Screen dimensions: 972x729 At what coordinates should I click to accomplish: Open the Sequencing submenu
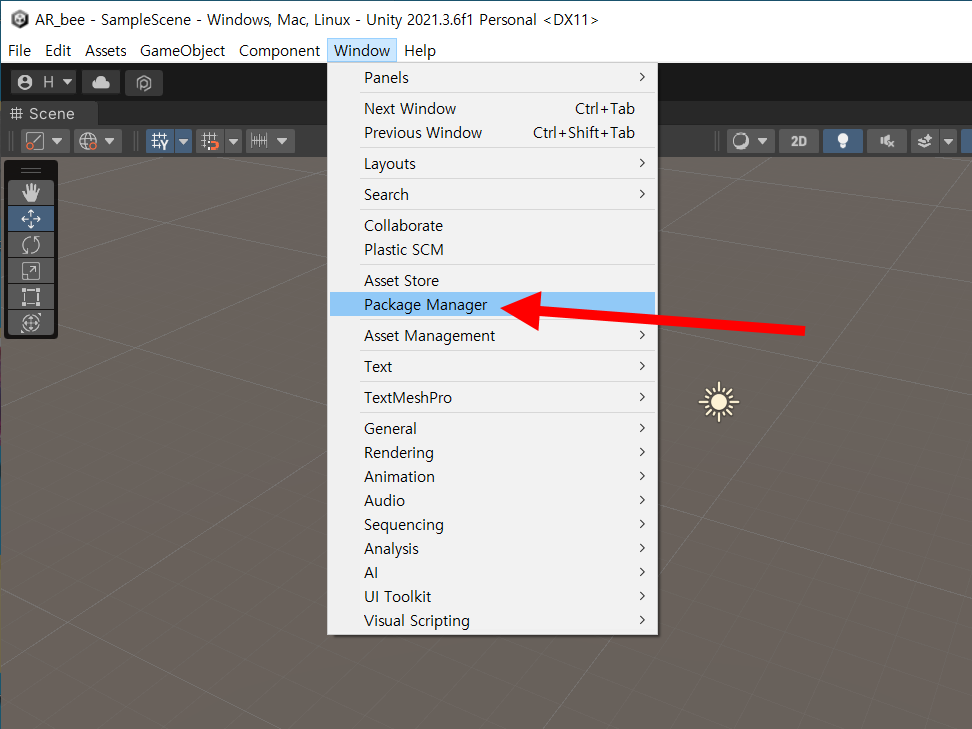pos(492,524)
